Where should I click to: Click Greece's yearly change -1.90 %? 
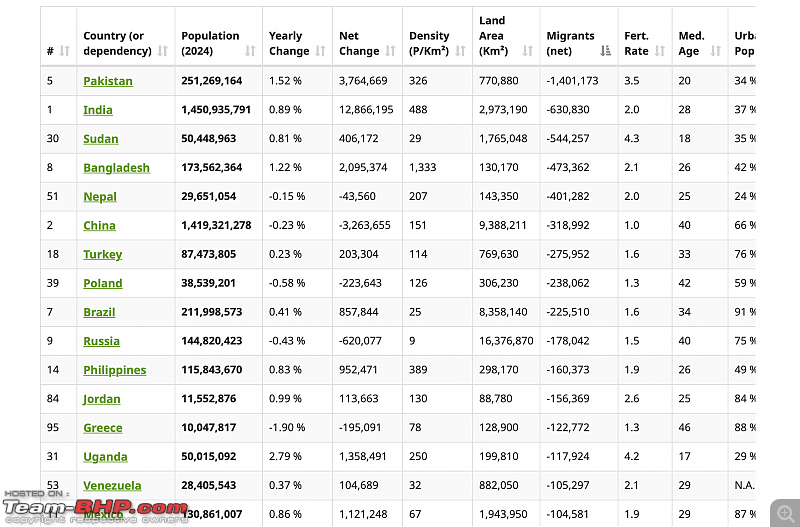[287, 428]
